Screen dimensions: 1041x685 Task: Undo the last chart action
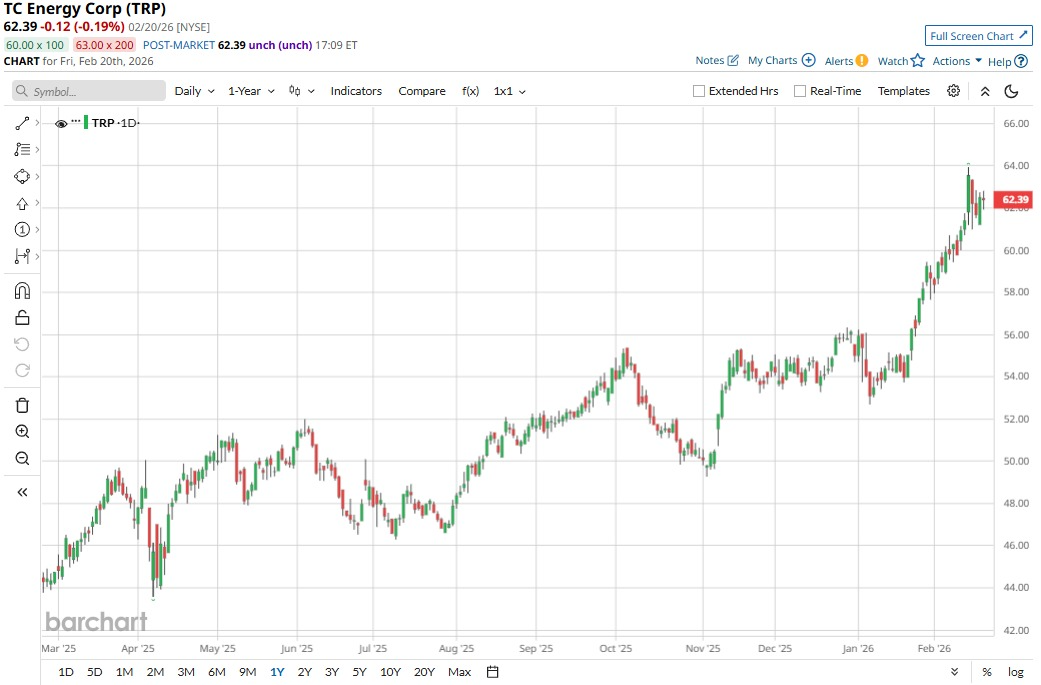[22, 344]
